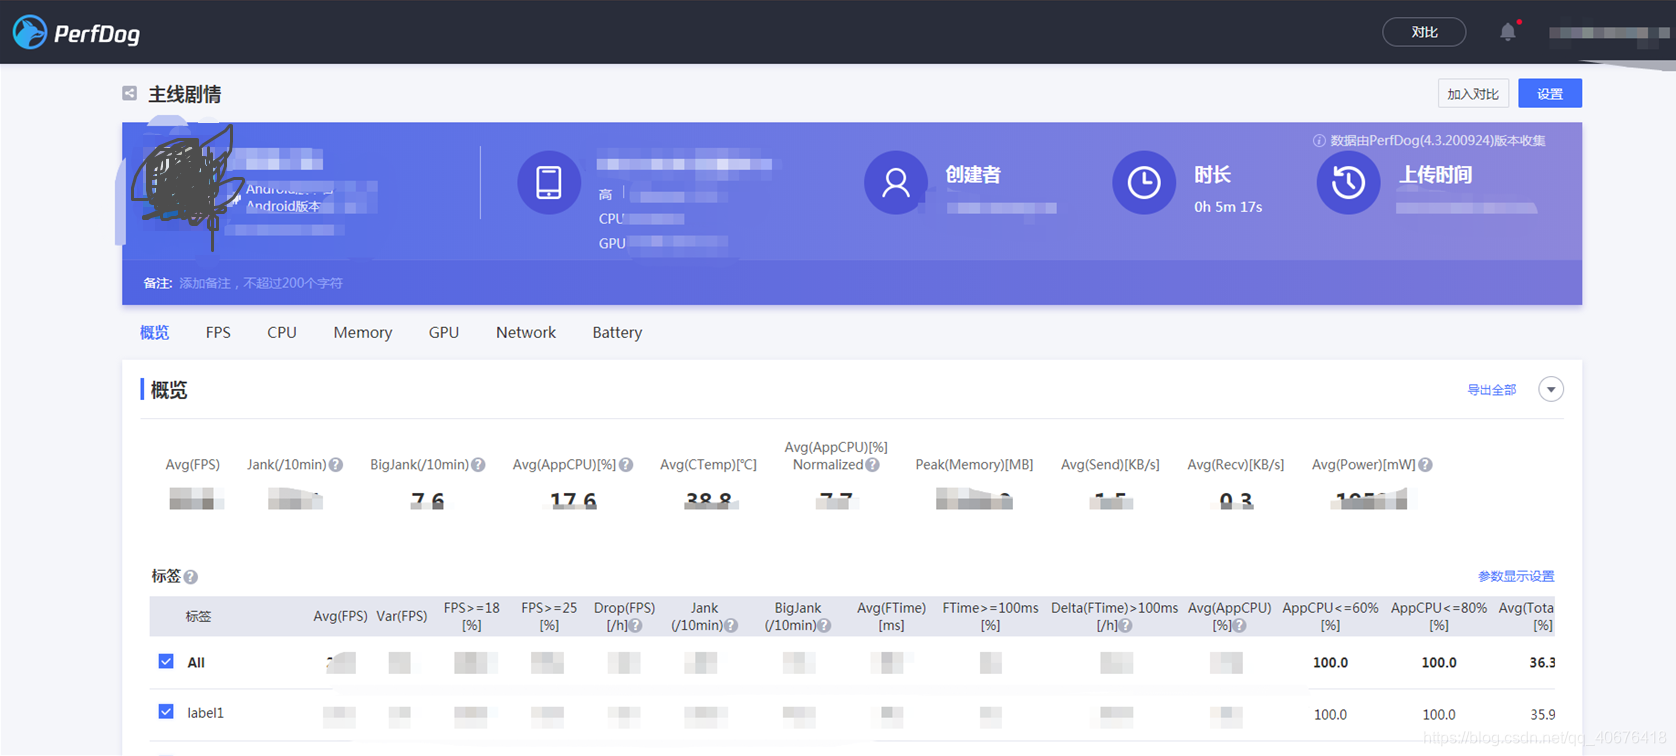Open the notification bell

pyautogui.click(x=1508, y=32)
